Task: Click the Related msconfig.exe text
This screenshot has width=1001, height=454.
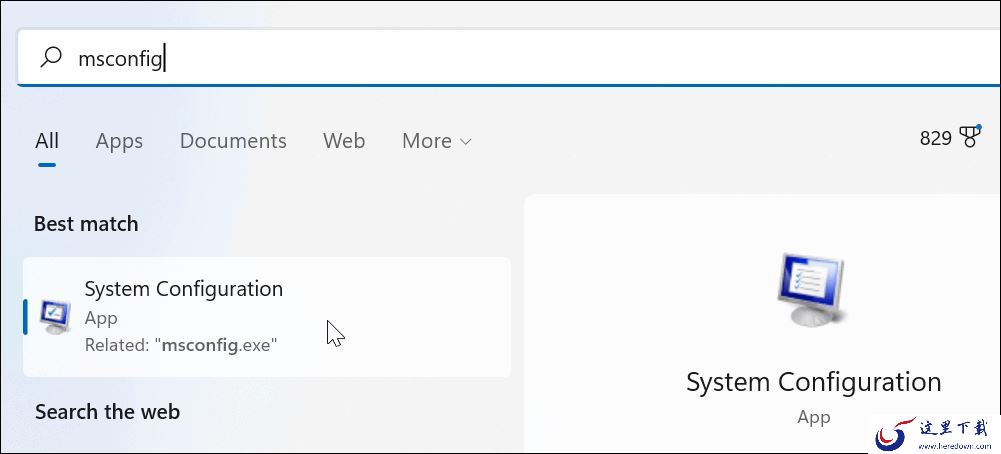Action: [x=181, y=345]
